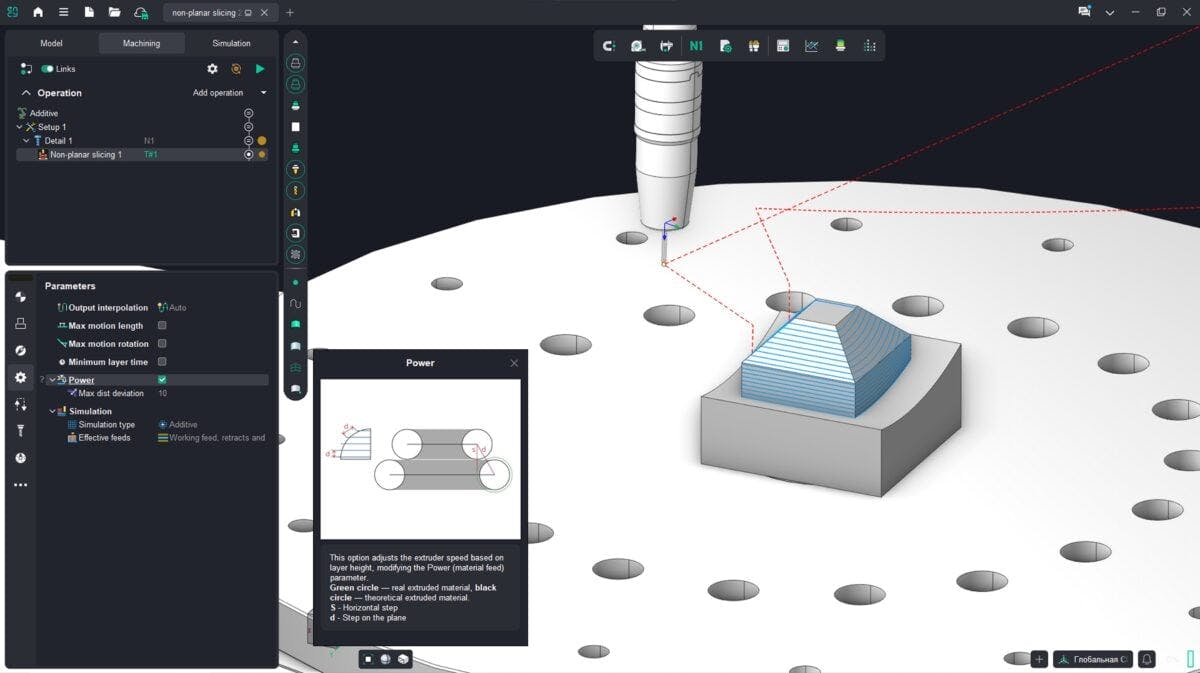Collapse the Simulation parameter group
Image resolution: width=1200 pixels, height=673 pixels.
53,411
